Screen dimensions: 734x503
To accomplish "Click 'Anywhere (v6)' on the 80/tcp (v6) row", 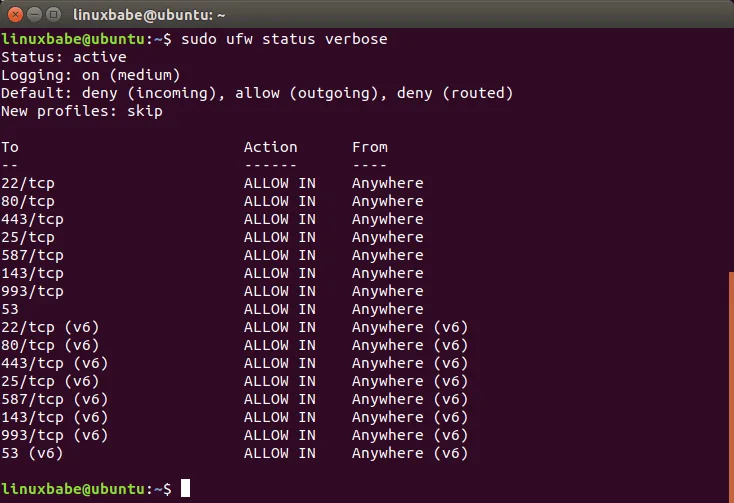I will pyautogui.click(x=410, y=345).
